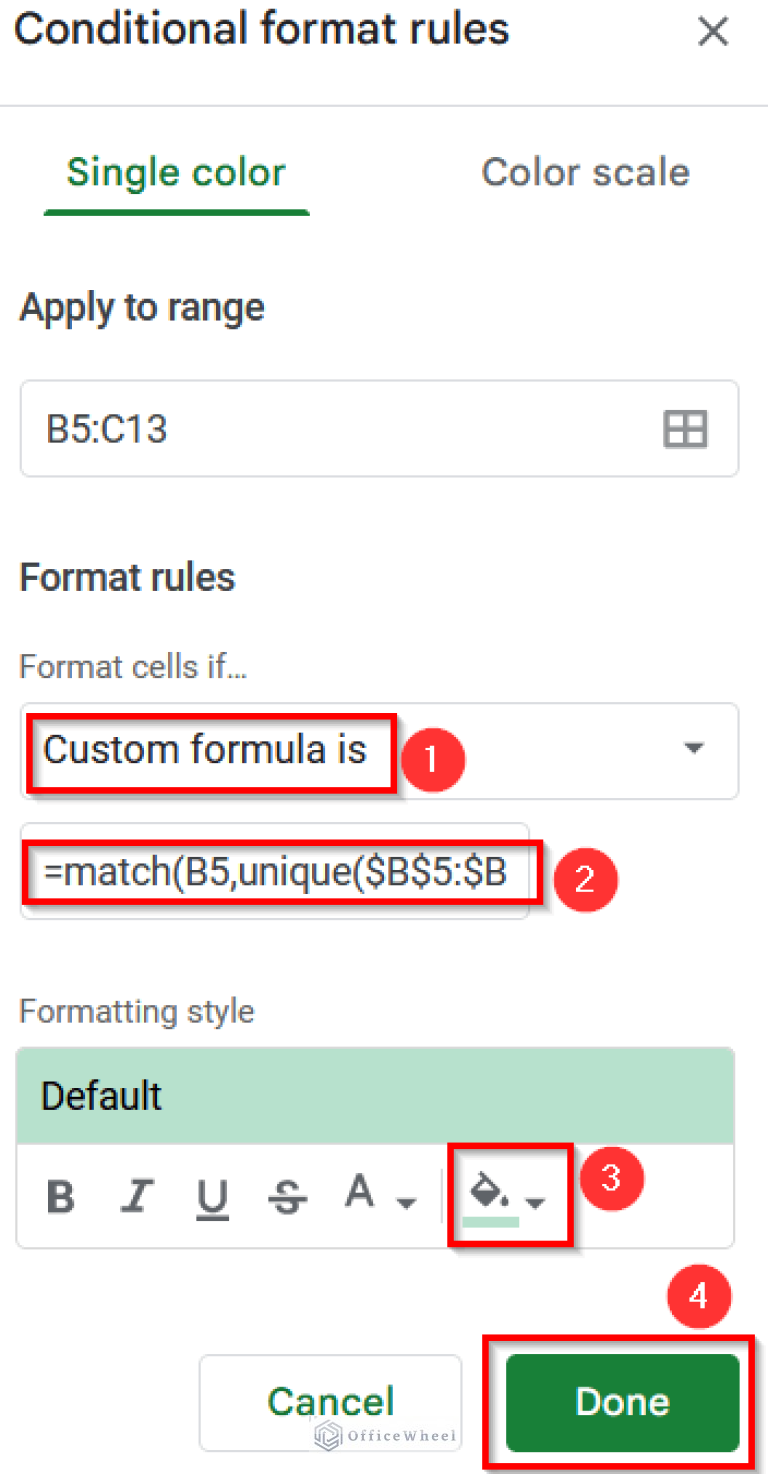Click the Default formatting preview swatch

(375, 1095)
